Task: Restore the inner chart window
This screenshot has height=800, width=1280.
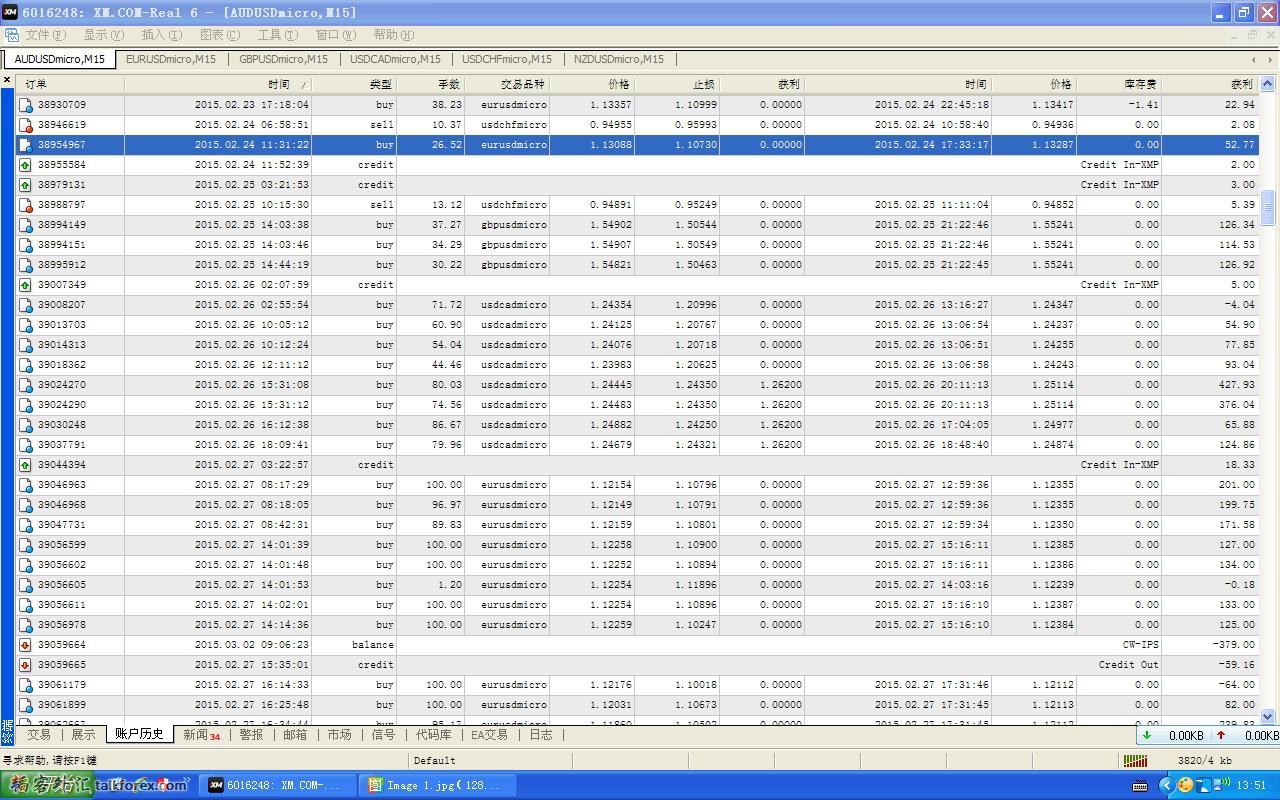Action: pos(1251,35)
